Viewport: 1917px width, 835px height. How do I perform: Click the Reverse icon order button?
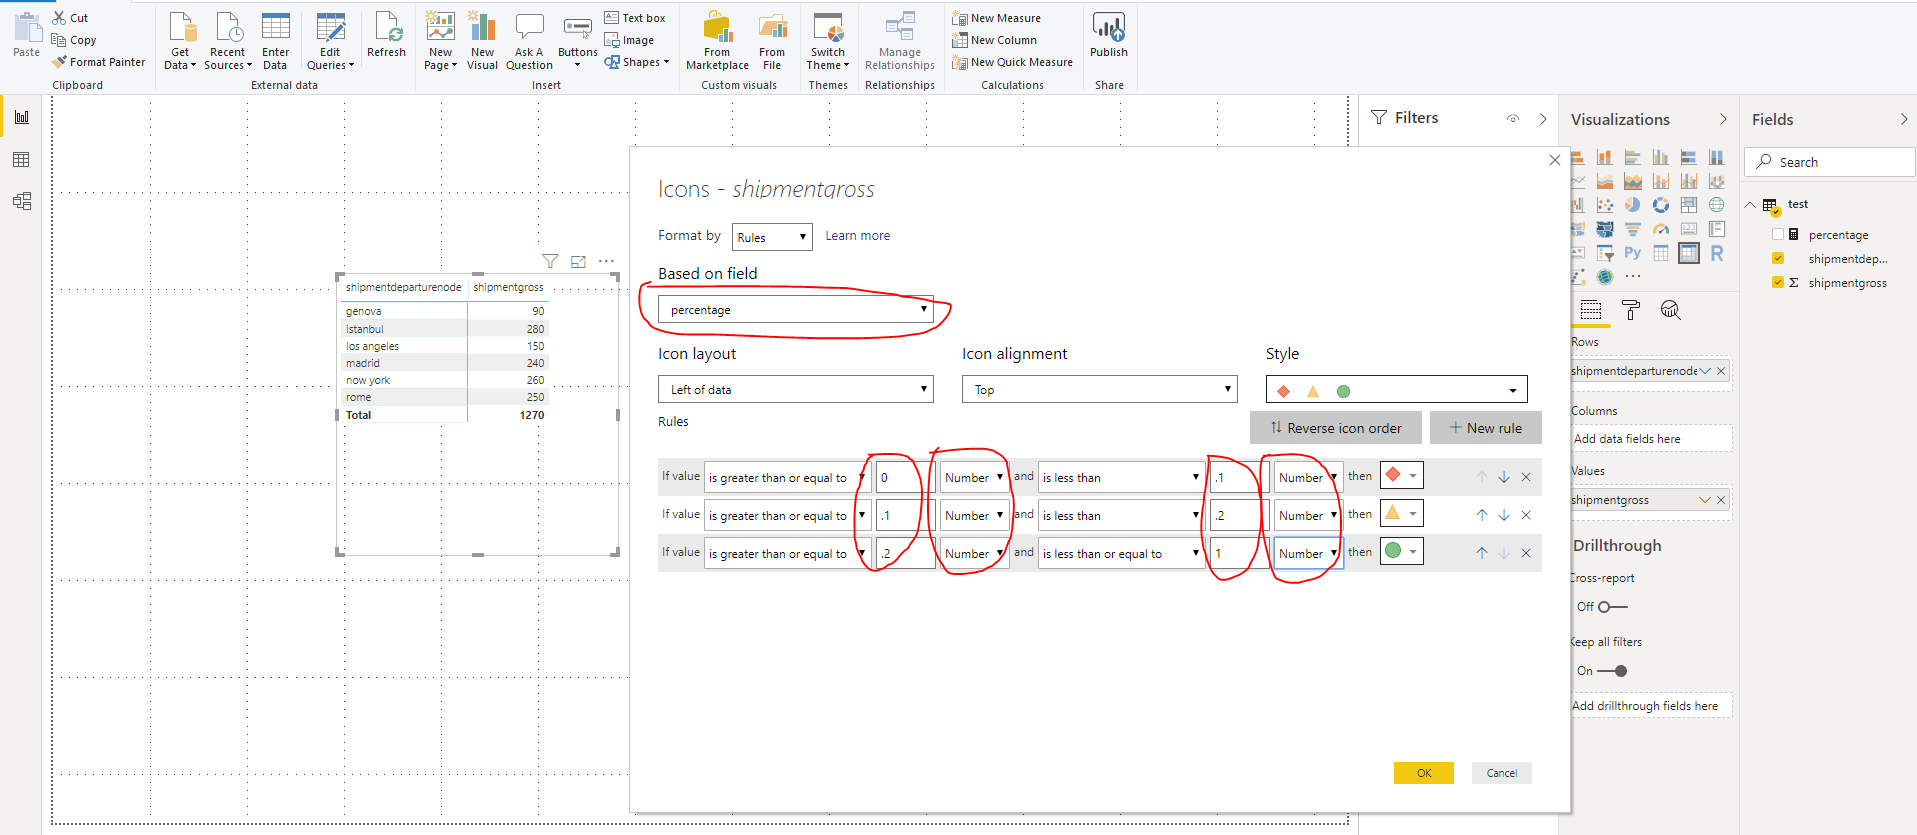(x=1335, y=428)
